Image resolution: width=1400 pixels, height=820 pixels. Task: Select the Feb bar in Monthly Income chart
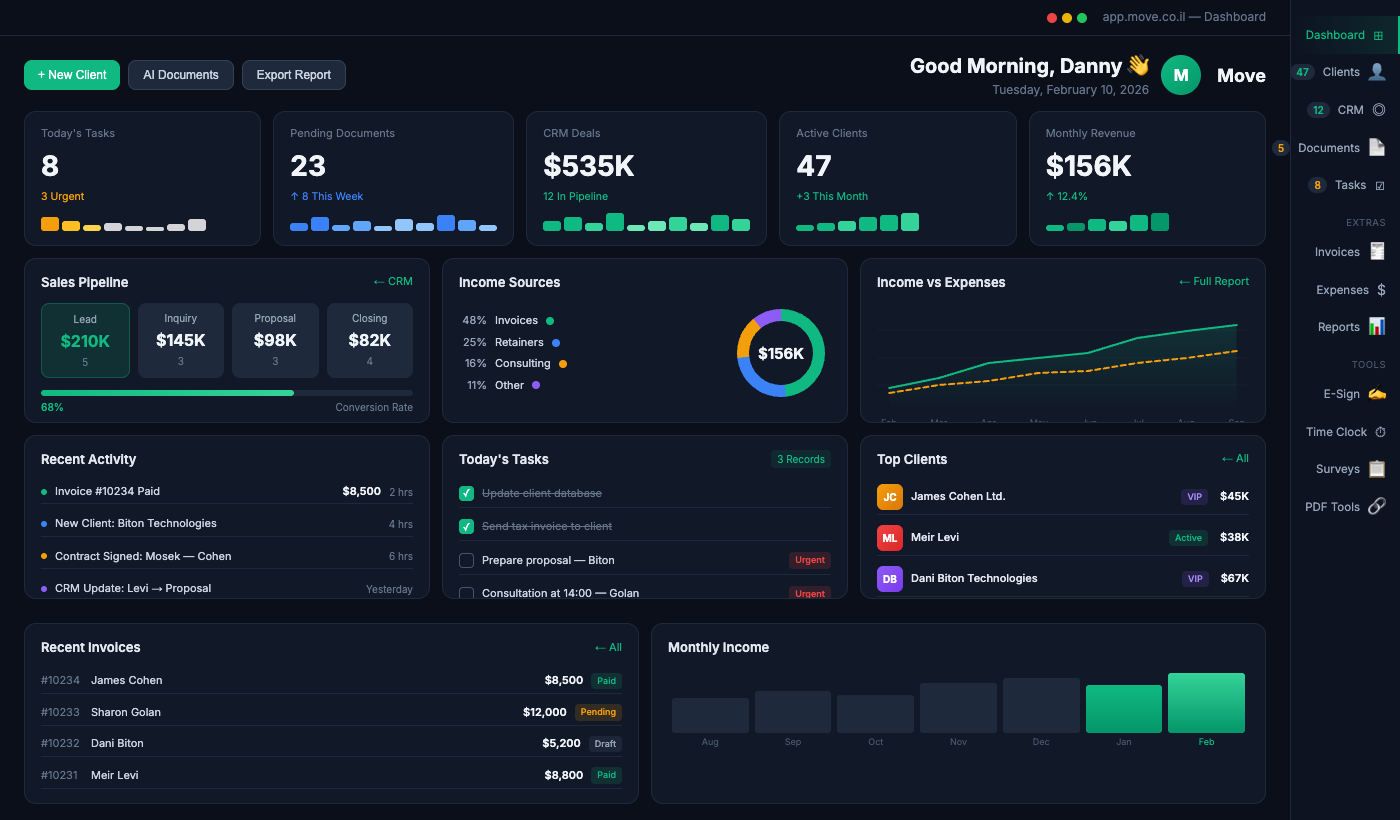[1206, 702]
